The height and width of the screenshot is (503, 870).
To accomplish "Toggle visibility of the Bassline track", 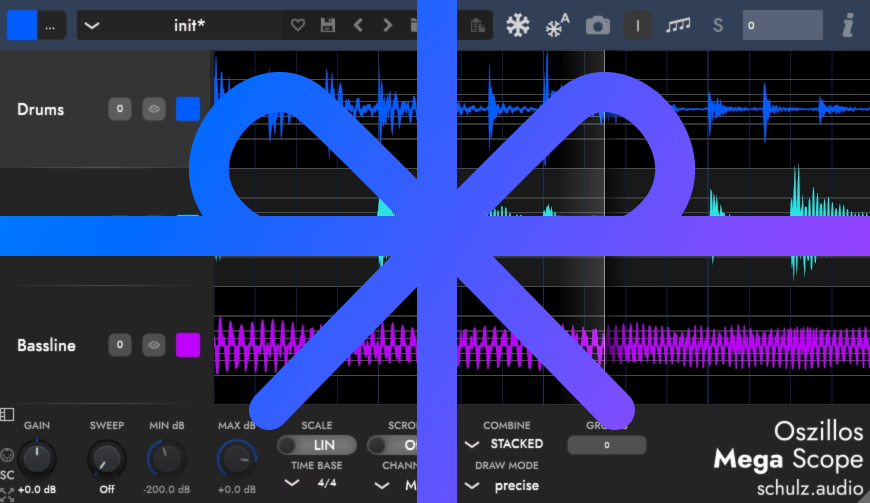I will tap(153, 345).
